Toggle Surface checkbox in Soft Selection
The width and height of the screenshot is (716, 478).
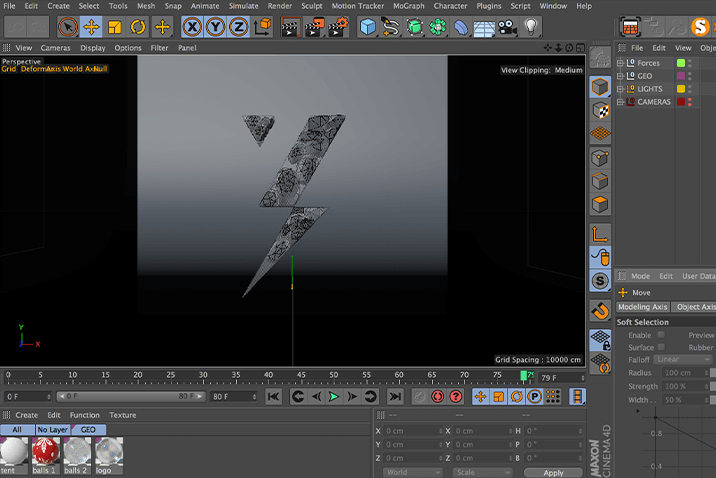pos(661,347)
